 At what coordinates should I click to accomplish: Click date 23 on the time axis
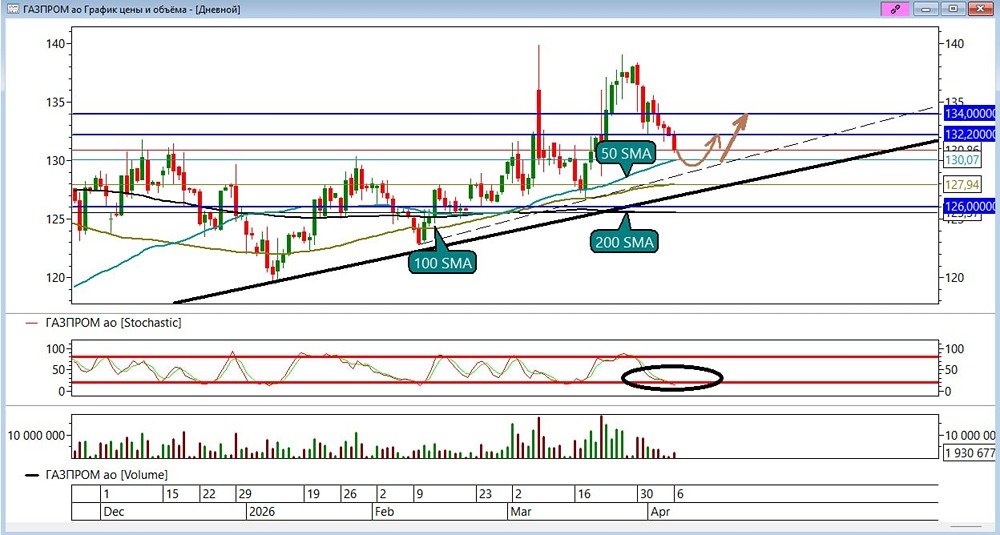point(486,494)
